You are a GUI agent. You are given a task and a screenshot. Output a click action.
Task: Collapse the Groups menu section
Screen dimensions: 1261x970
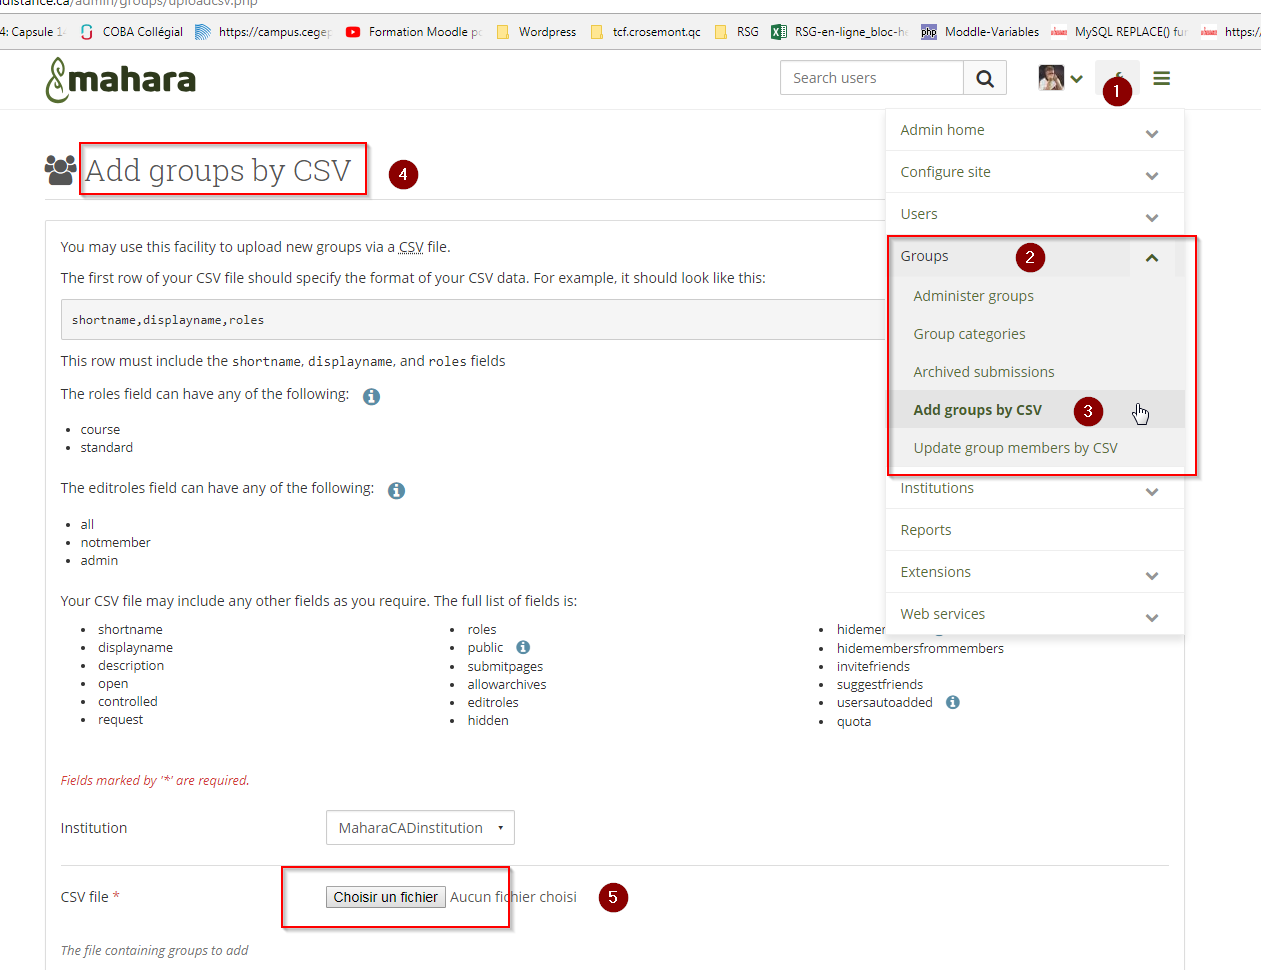click(x=1152, y=258)
